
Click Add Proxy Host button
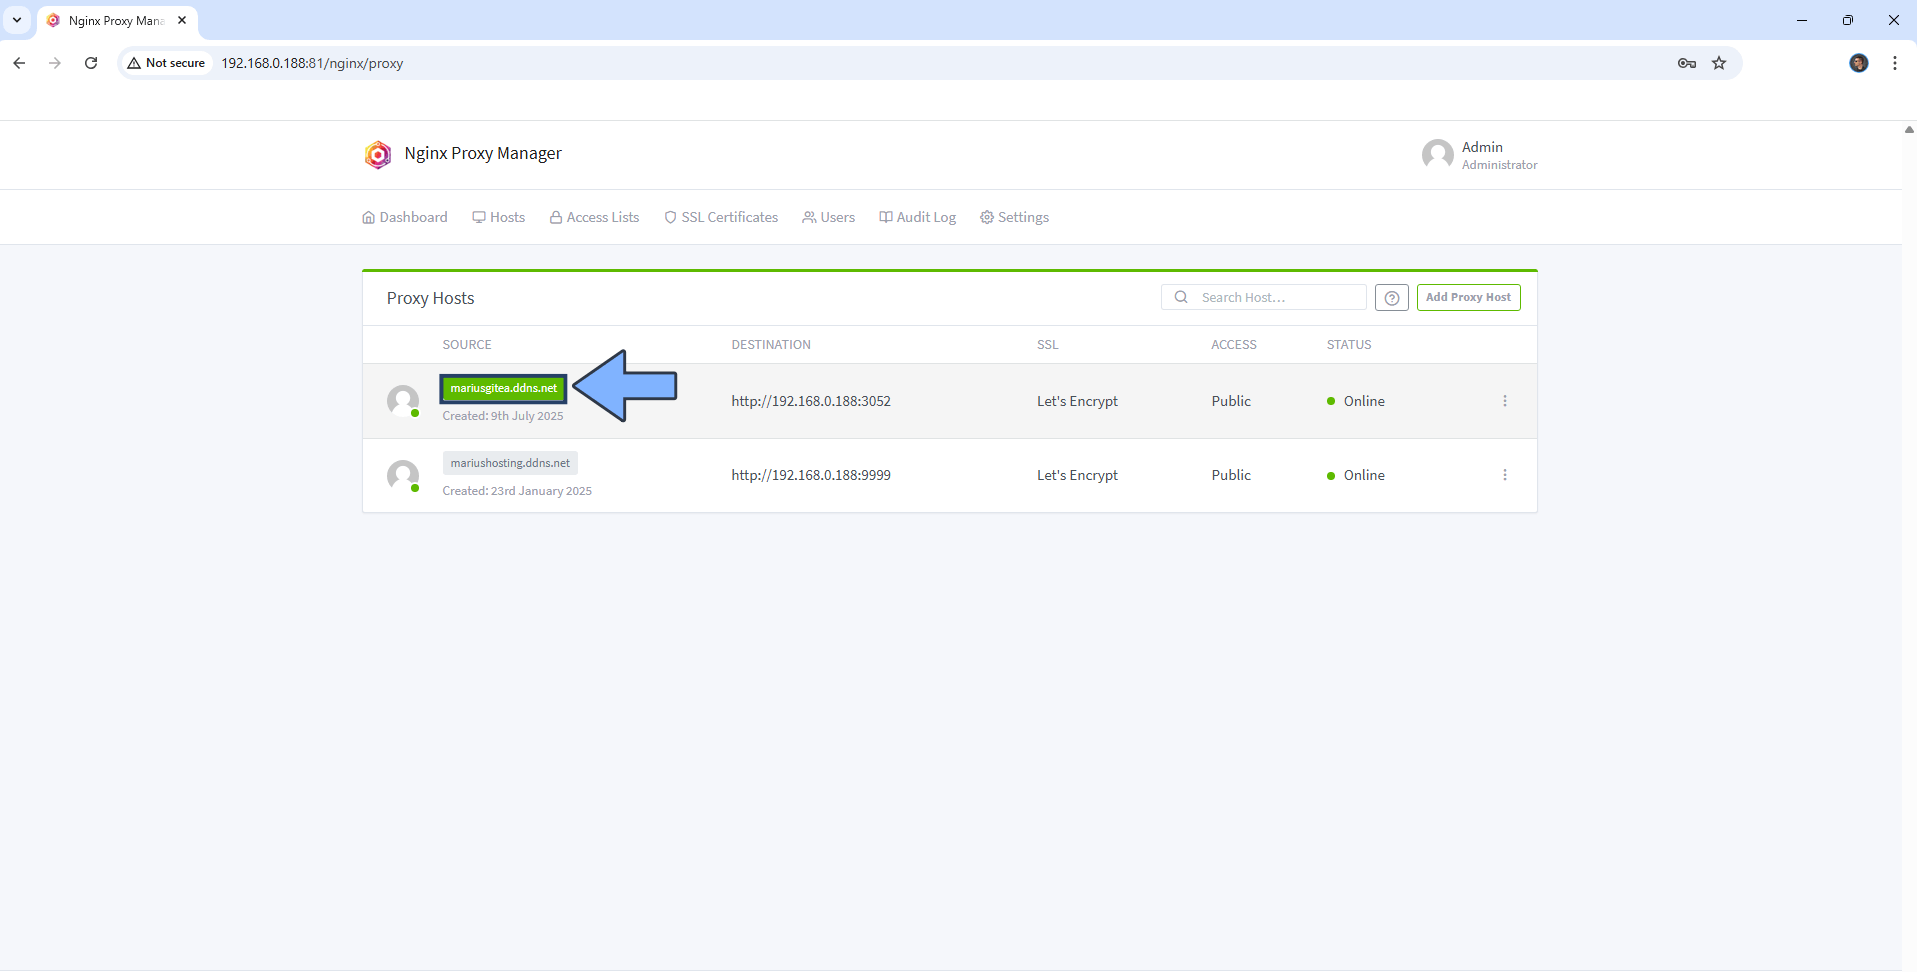point(1468,297)
